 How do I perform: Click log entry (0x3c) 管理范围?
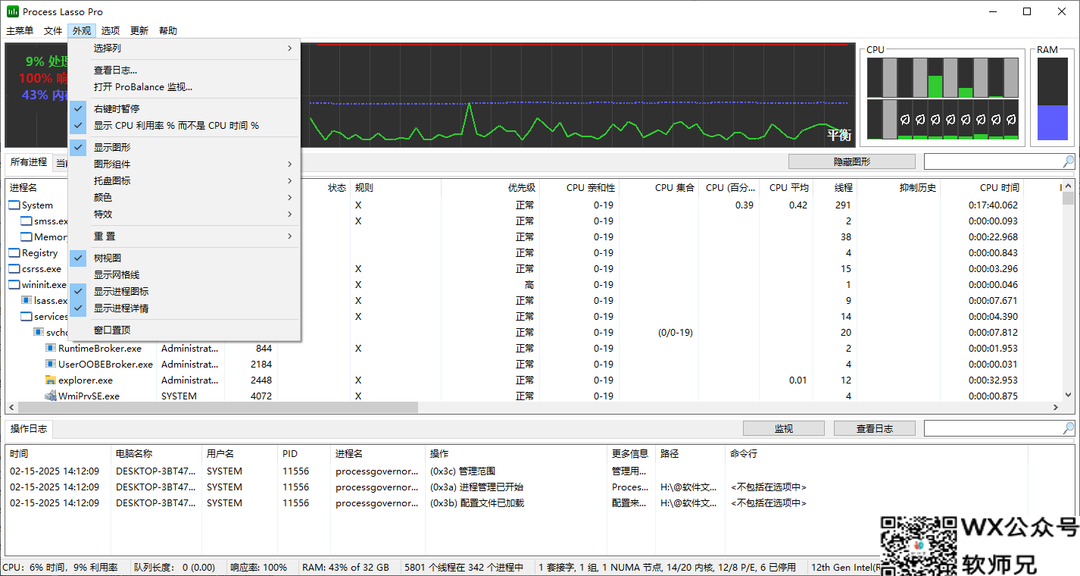point(462,471)
